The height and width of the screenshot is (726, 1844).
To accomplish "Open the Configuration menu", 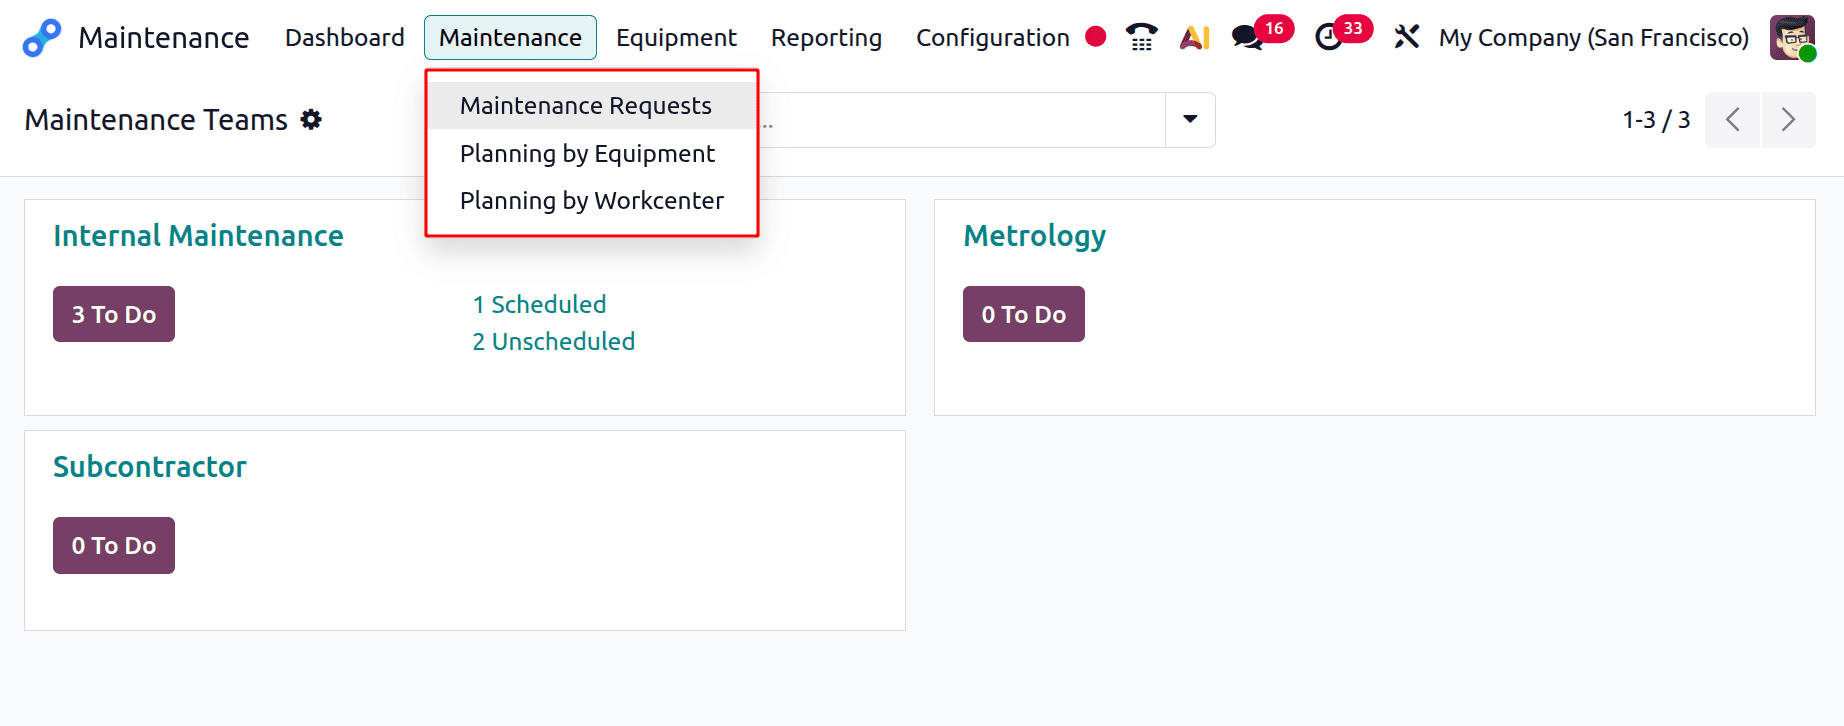I will pos(993,38).
